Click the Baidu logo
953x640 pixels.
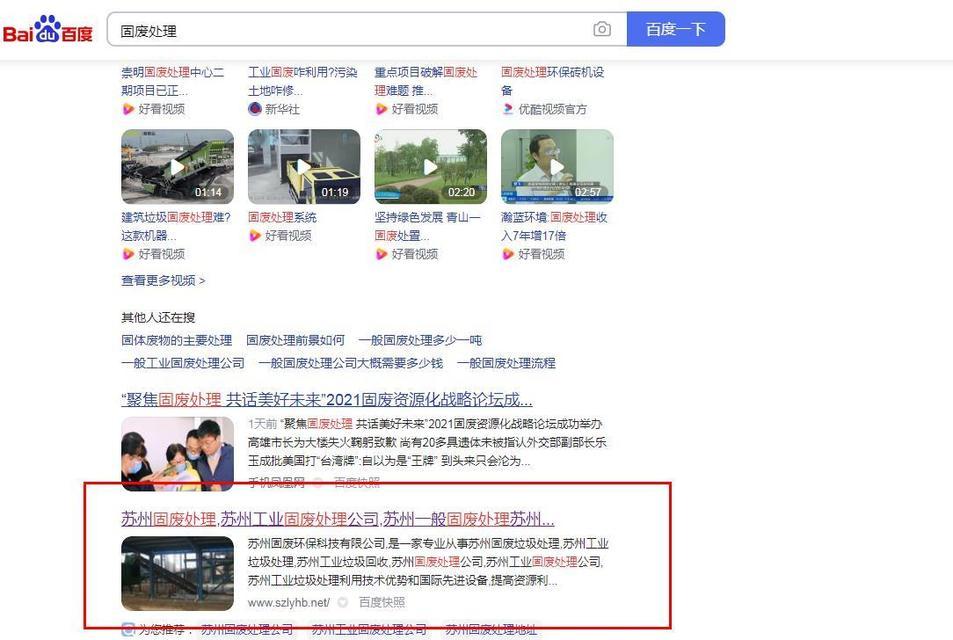47,29
